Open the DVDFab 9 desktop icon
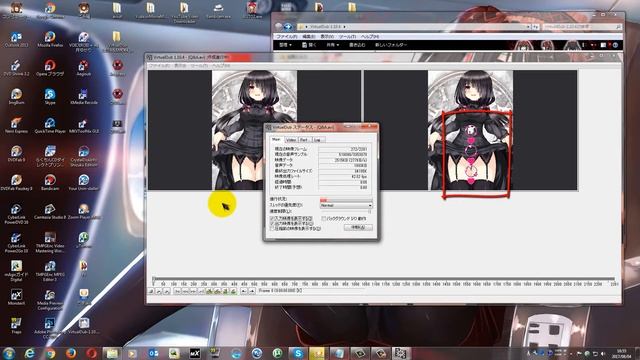The image size is (640, 360). click(x=16, y=153)
